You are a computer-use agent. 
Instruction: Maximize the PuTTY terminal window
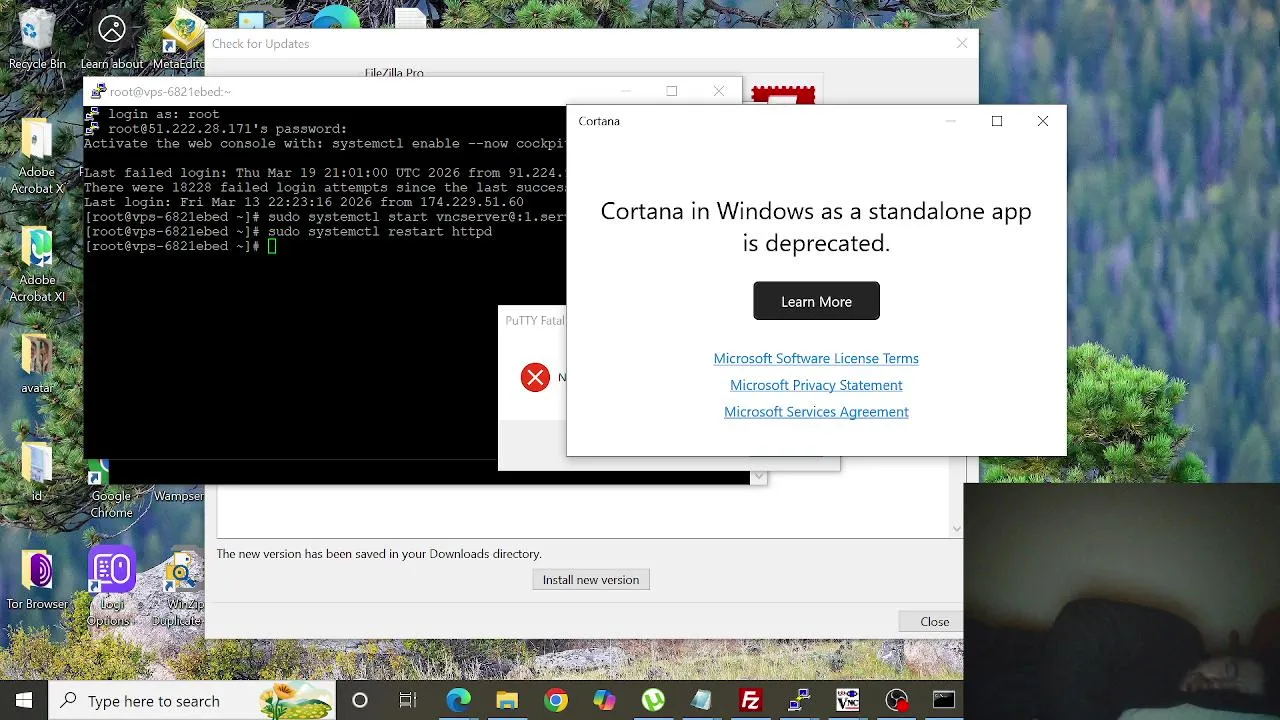[672, 91]
